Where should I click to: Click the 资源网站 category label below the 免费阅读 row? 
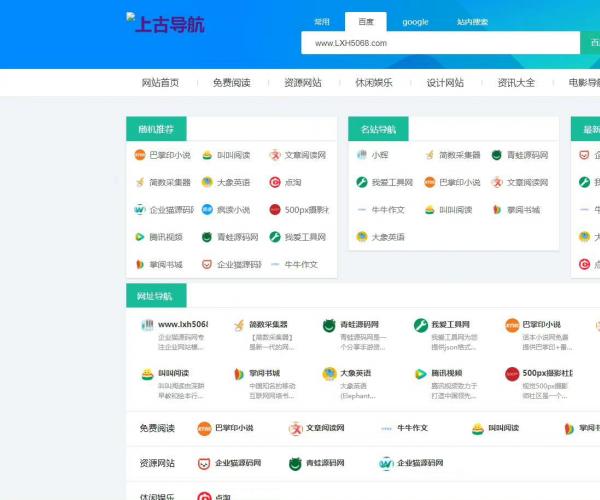[157, 463]
